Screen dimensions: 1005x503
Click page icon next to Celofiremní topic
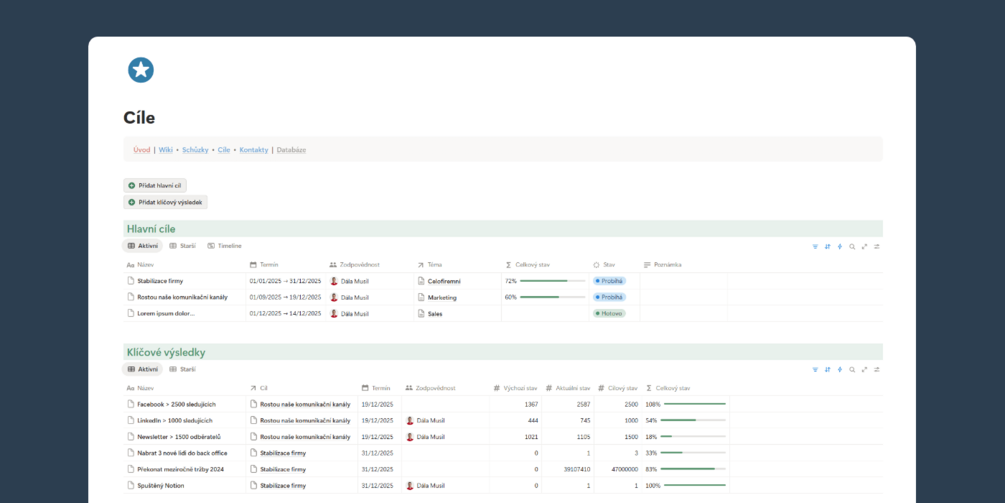(421, 281)
